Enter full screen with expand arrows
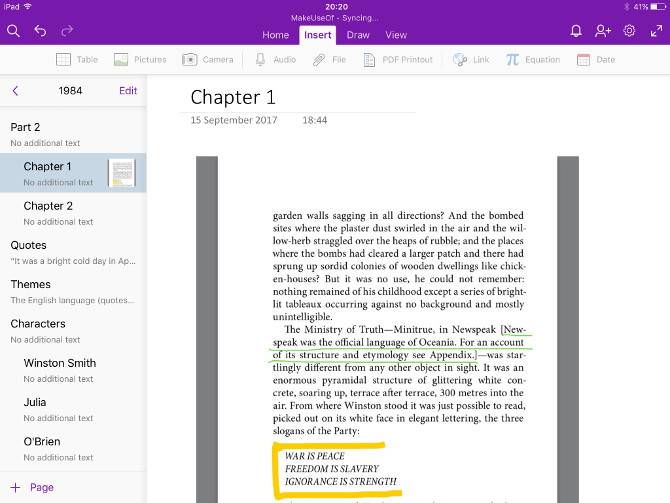670x503 pixels. [656, 31]
